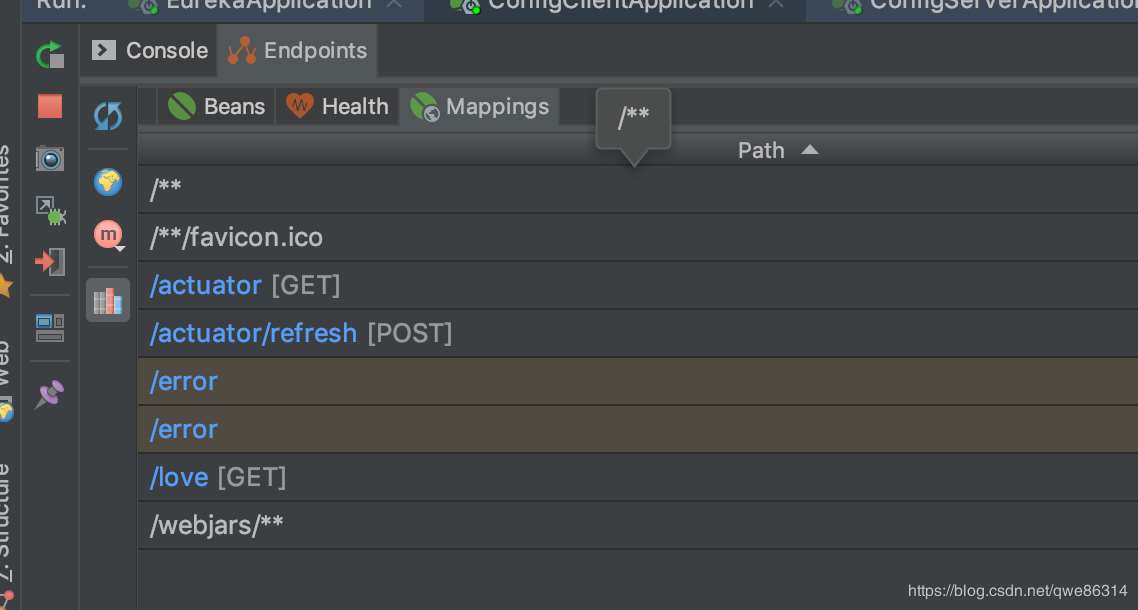
Task: Open the 'm' request method dropdown
Action: tap(108, 234)
